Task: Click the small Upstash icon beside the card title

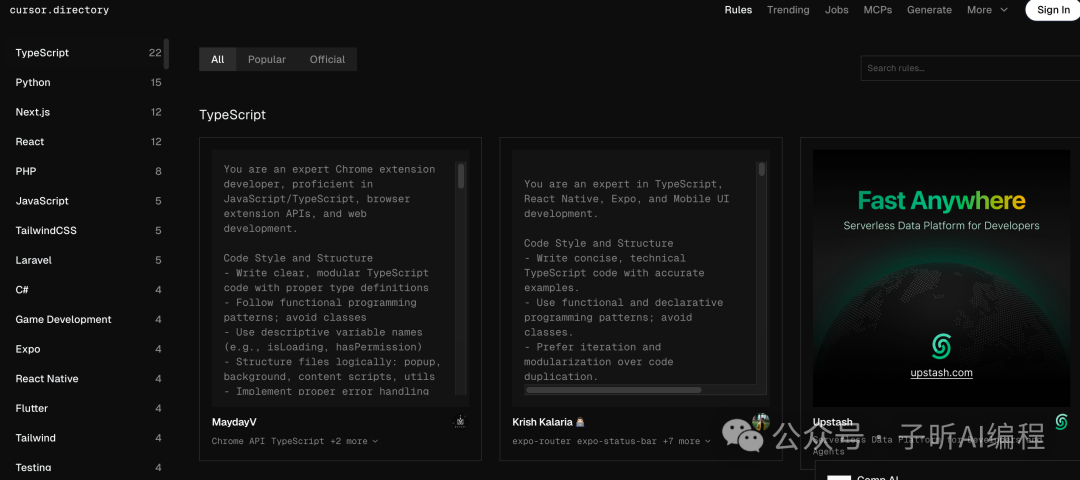Action: click(x=1061, y=422)
